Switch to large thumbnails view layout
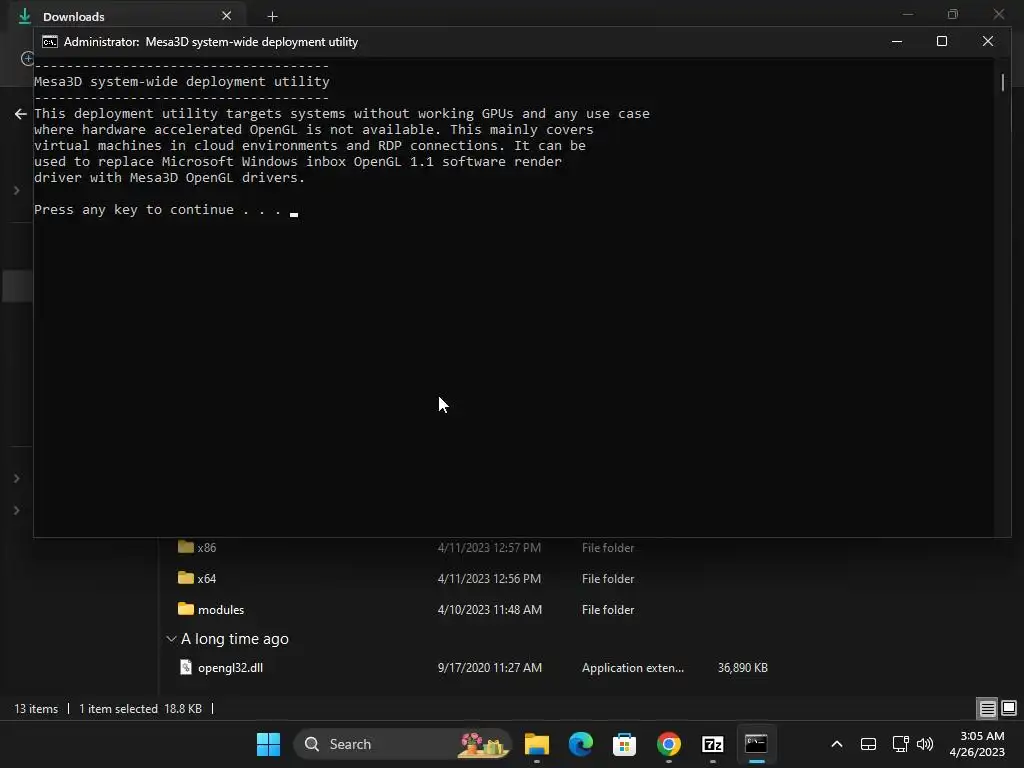1024x768 pixels. [x=1009, y=708]
